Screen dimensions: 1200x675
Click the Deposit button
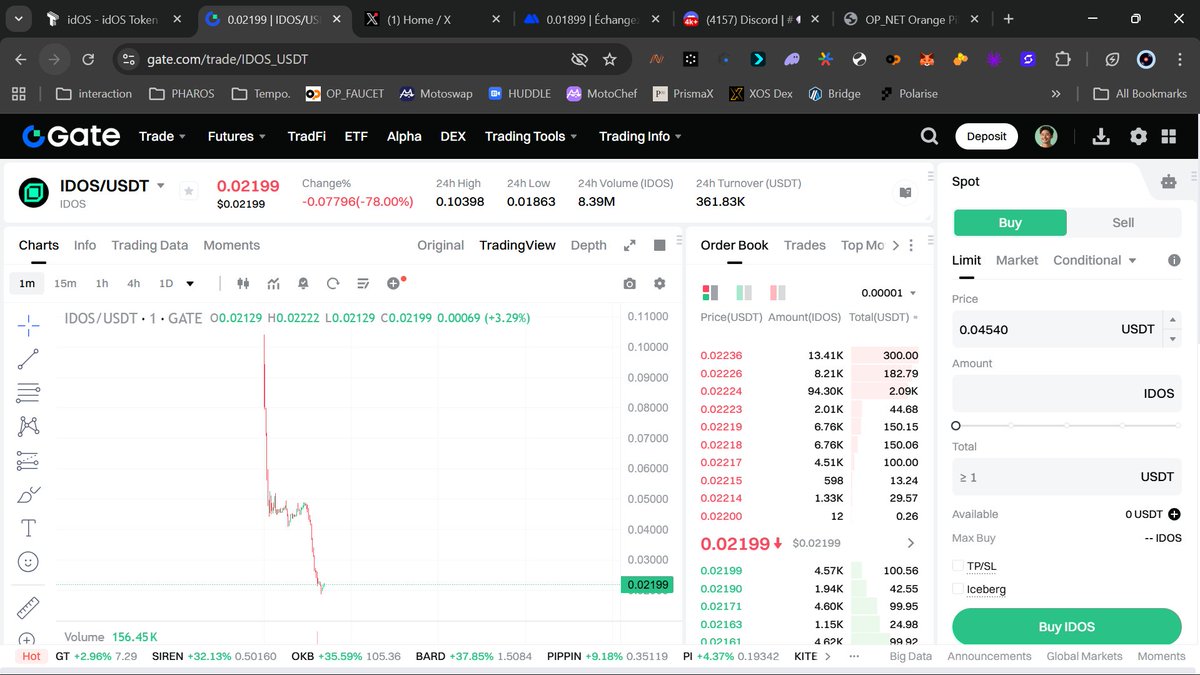[986, 137]
